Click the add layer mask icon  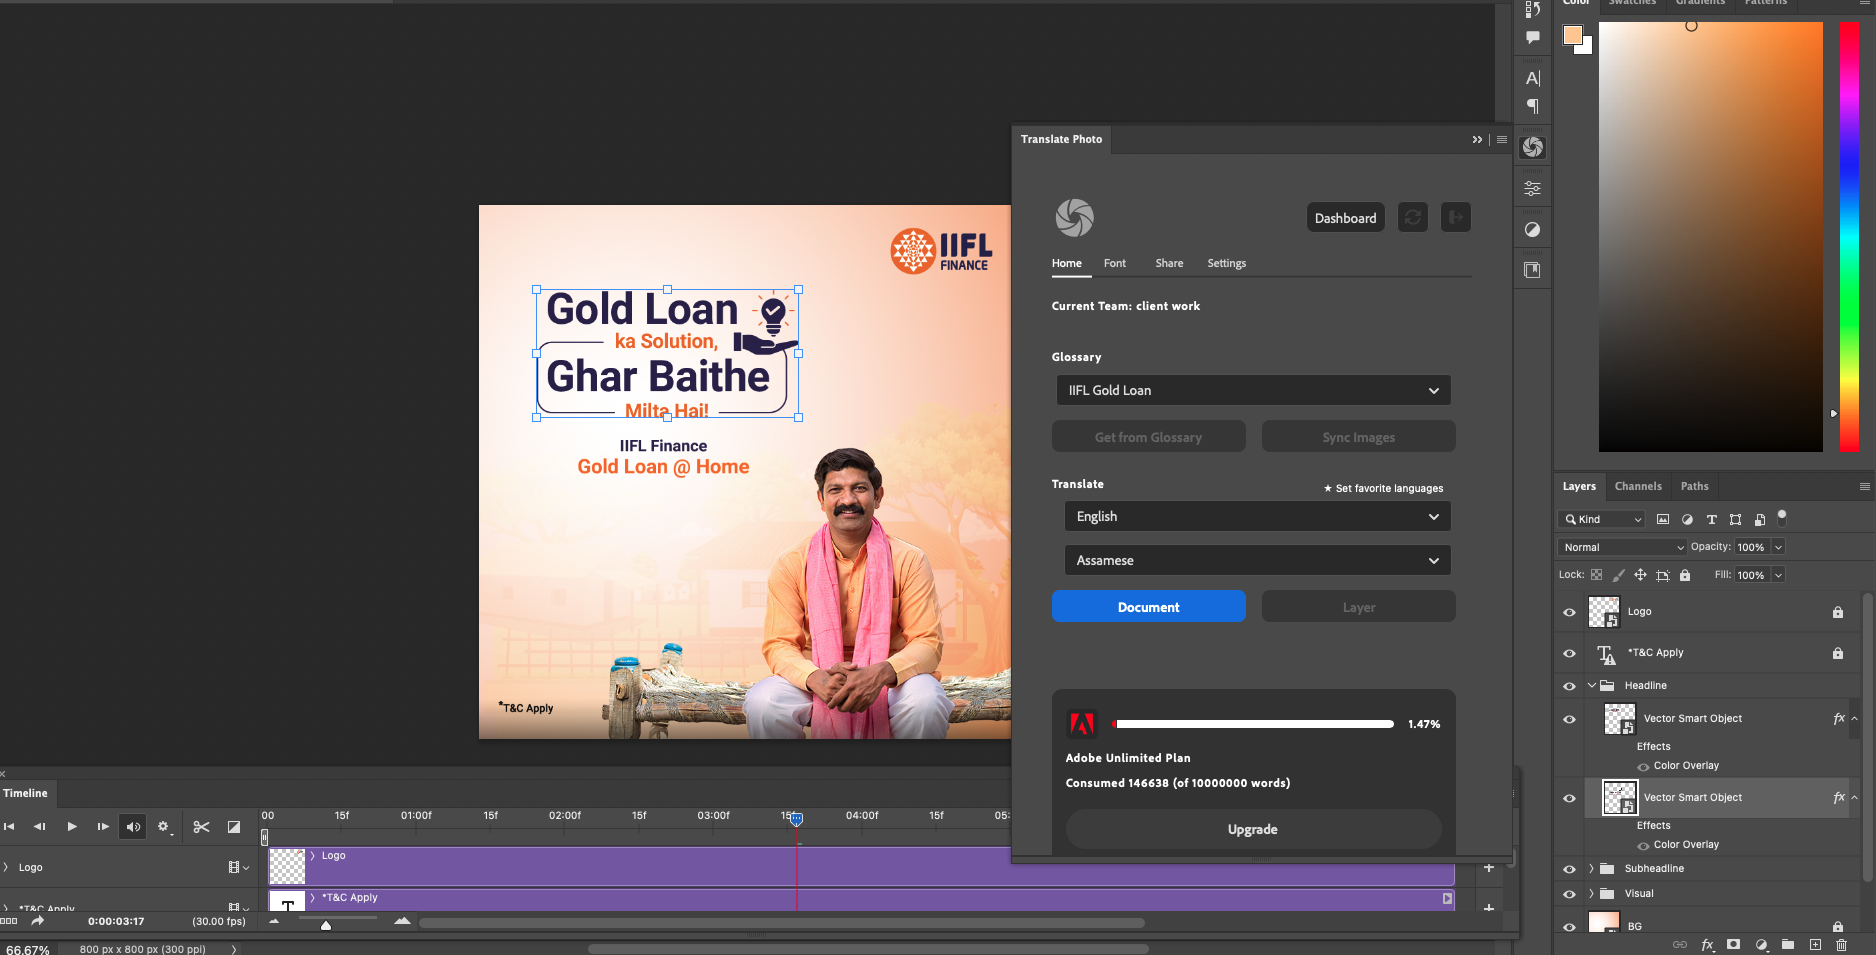tap(1733, 944)
